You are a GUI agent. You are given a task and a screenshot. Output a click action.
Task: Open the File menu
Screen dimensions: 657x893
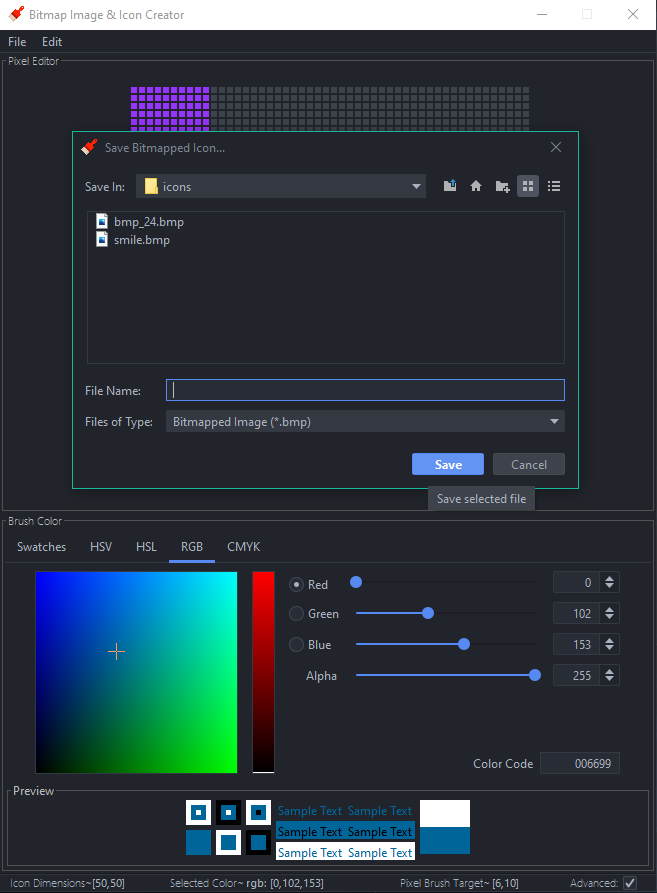[17, 42]
